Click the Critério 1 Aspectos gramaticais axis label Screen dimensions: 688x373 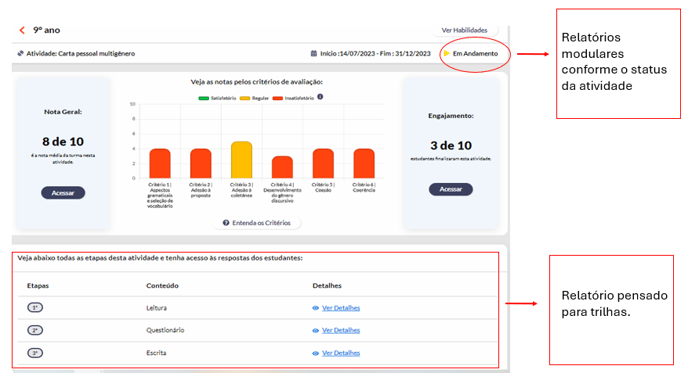[160, 195]
